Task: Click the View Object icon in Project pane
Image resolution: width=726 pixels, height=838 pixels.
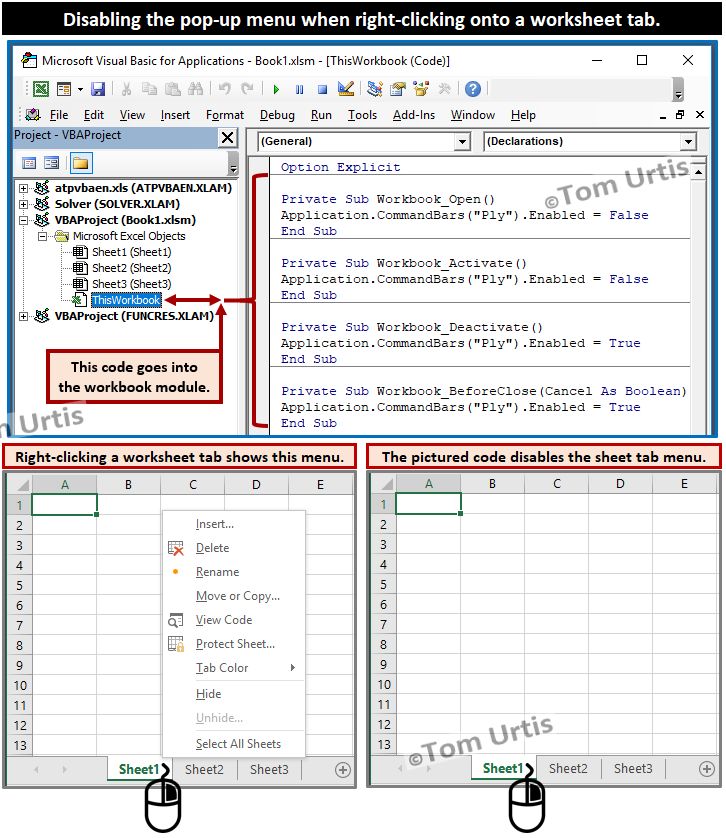Action: point(52,163)
